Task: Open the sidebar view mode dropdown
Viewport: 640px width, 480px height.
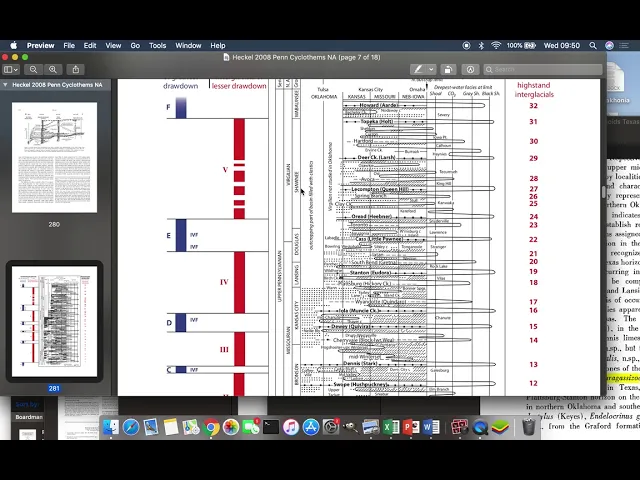Action: 11,69
